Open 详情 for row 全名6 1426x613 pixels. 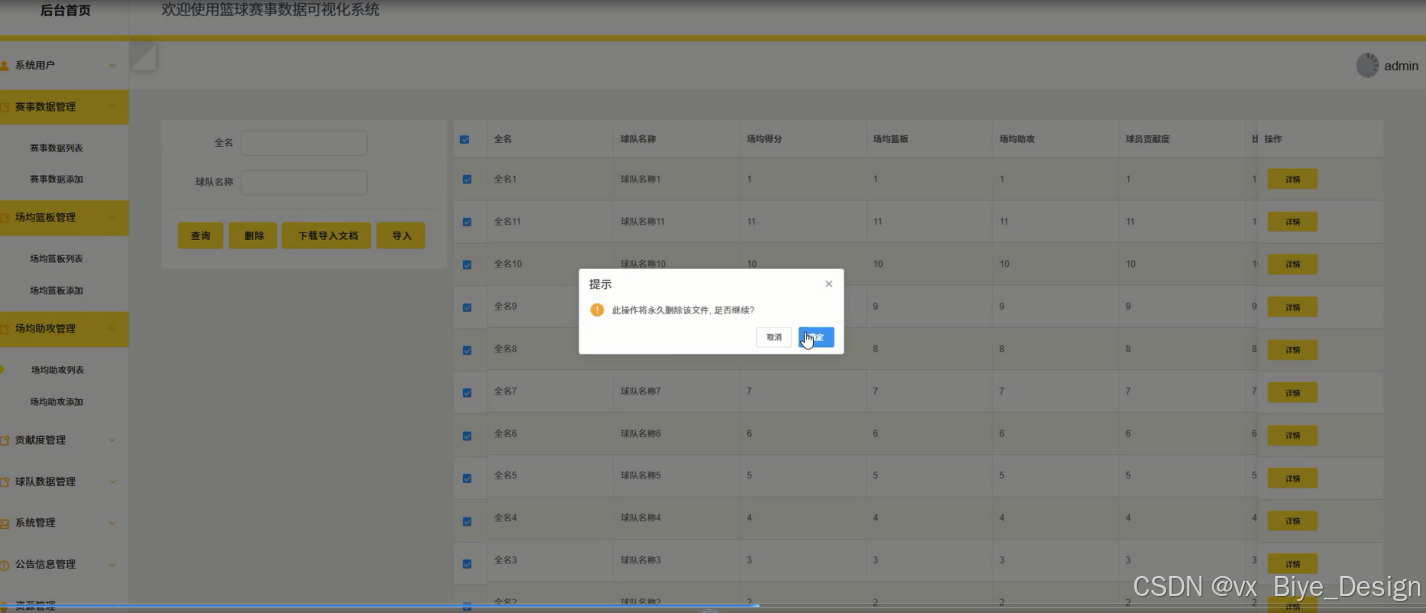click(1292, 435)
